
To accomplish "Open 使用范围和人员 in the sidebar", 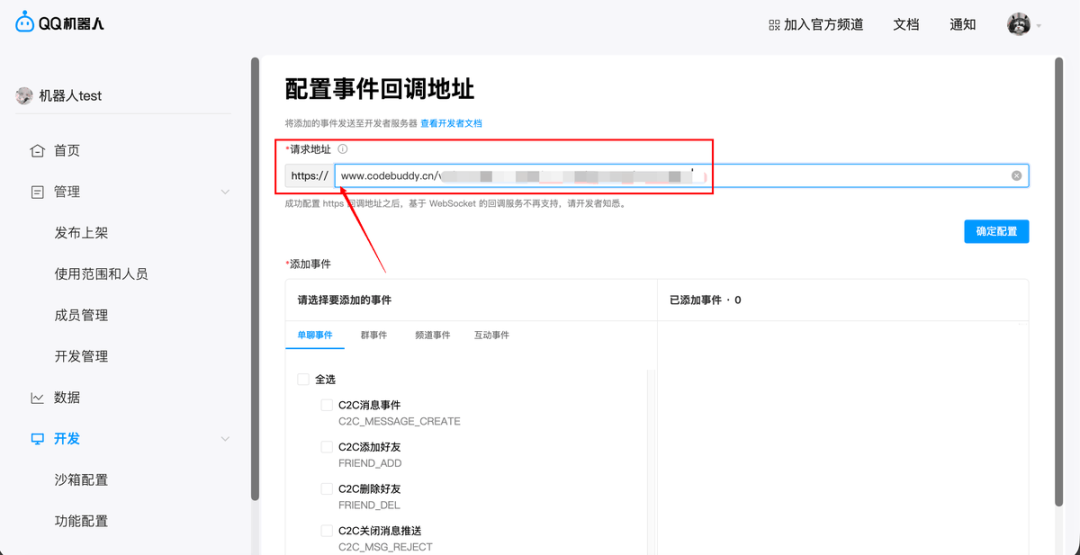I will (101, 274).
